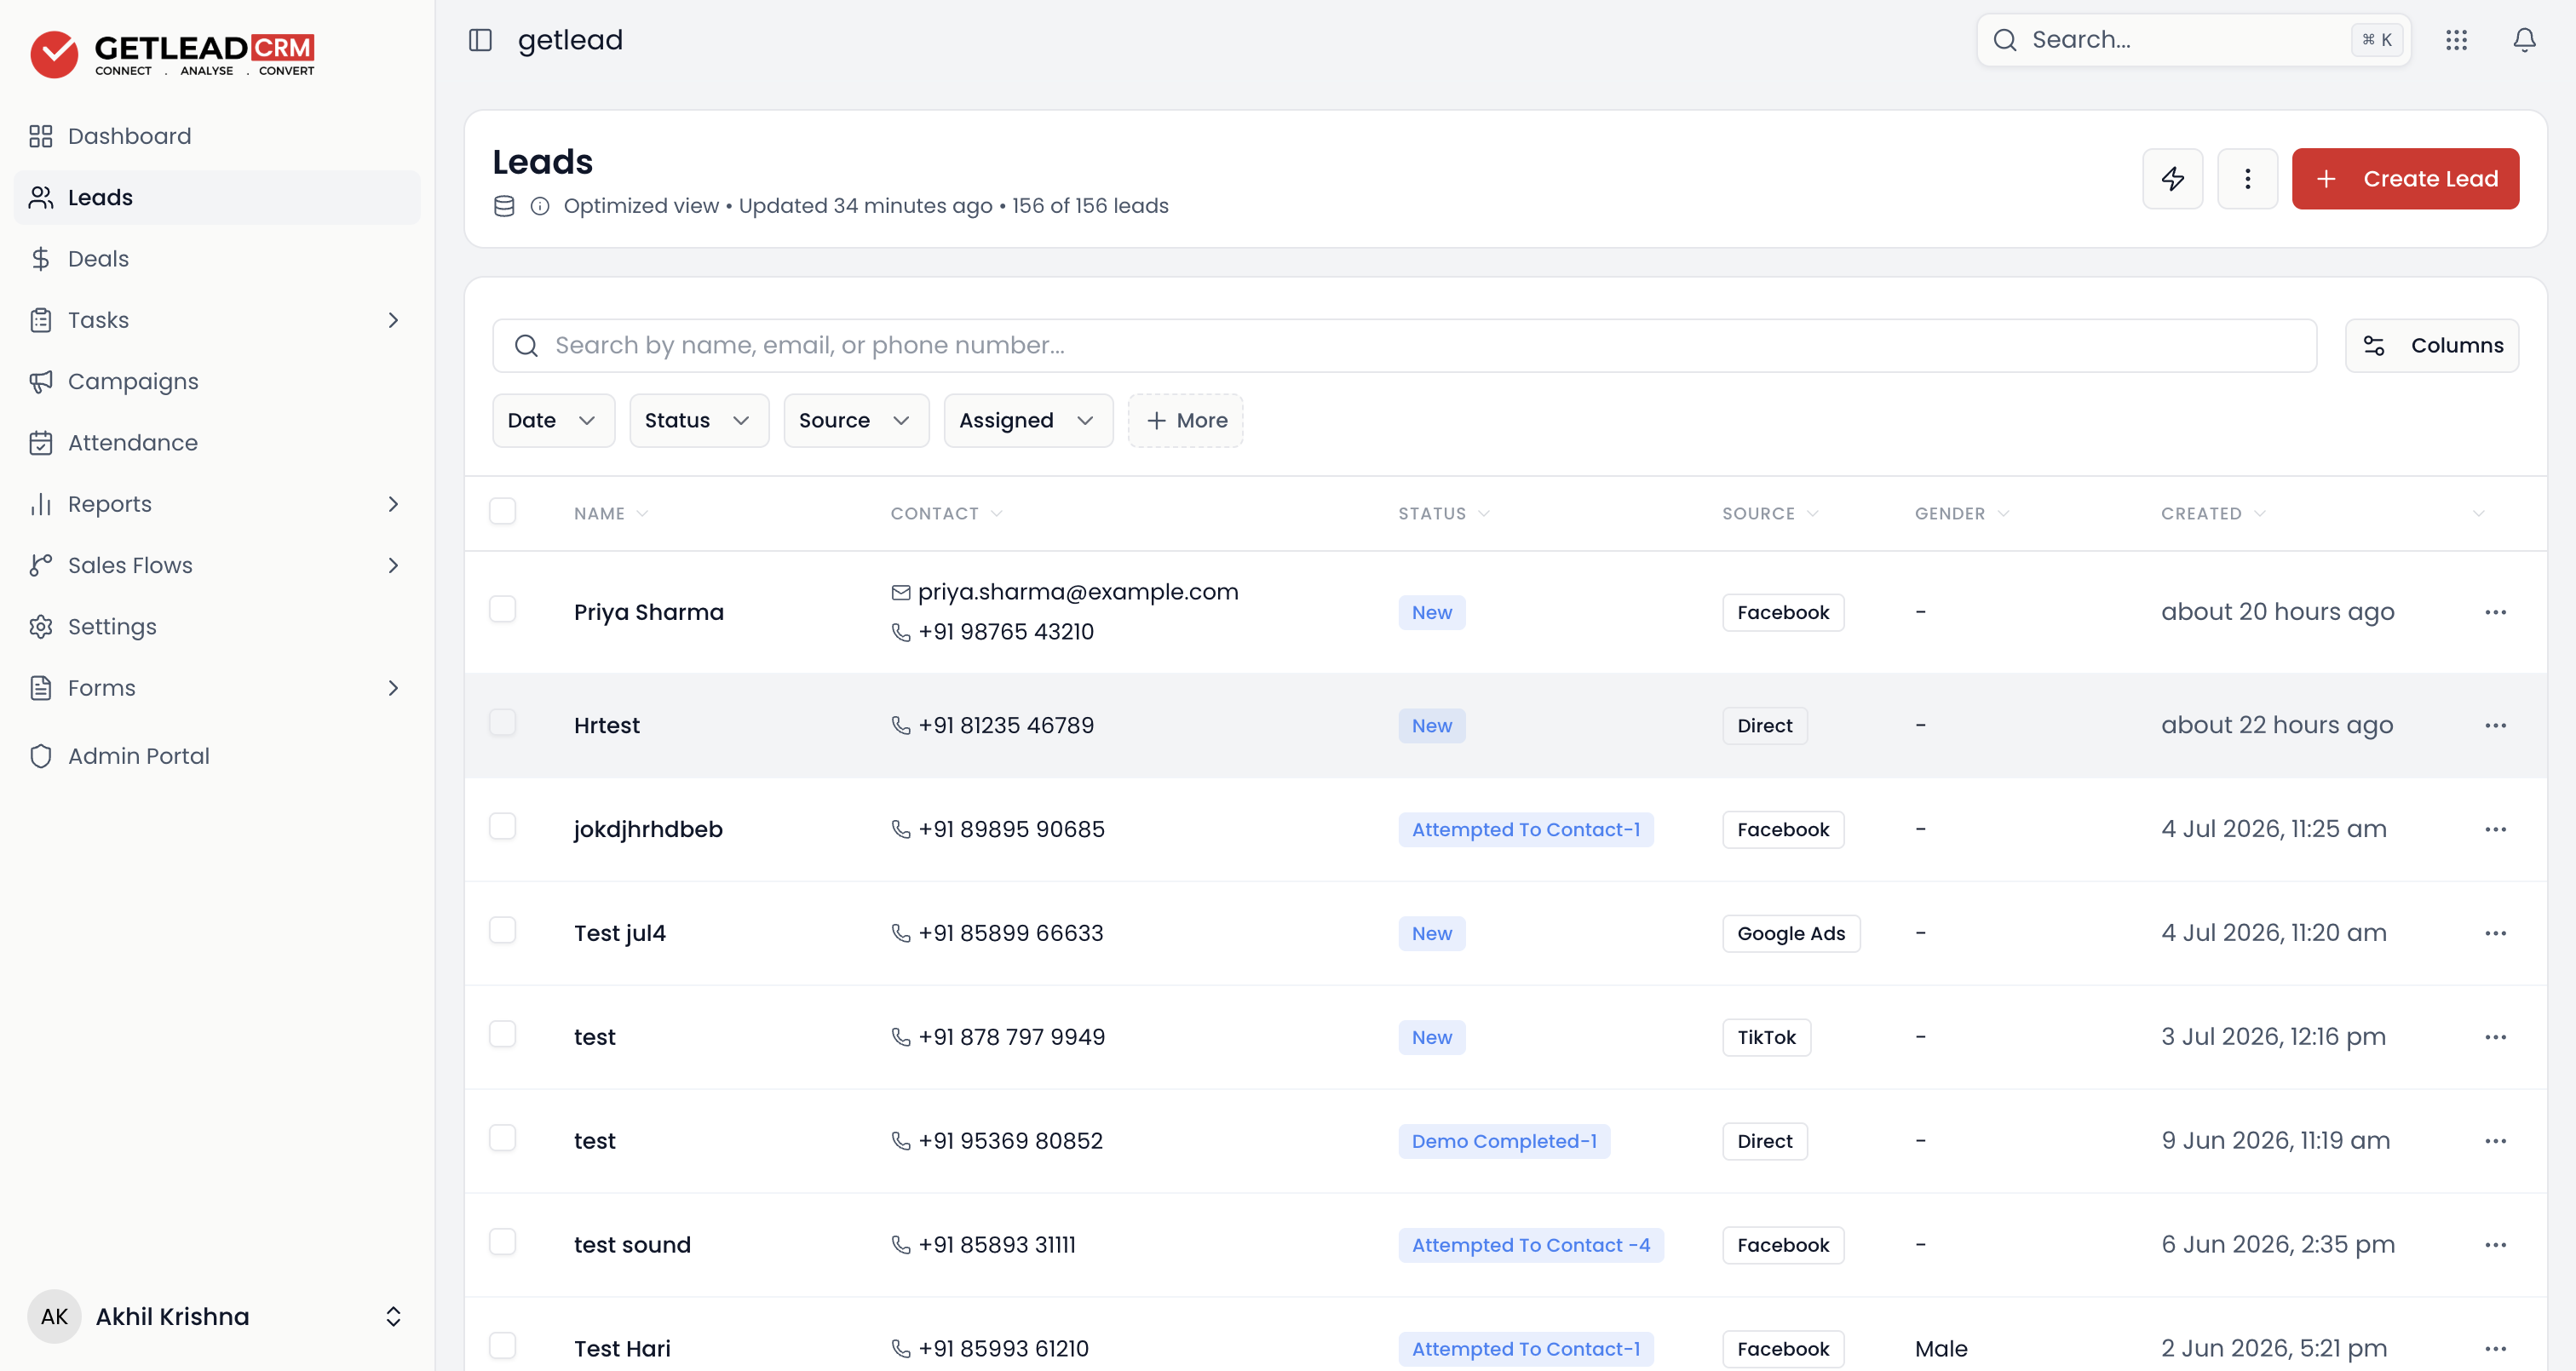2576x1371 pixels.
Task: Focus the search by name, email, phone field
Action: [x=1404, y=346]
